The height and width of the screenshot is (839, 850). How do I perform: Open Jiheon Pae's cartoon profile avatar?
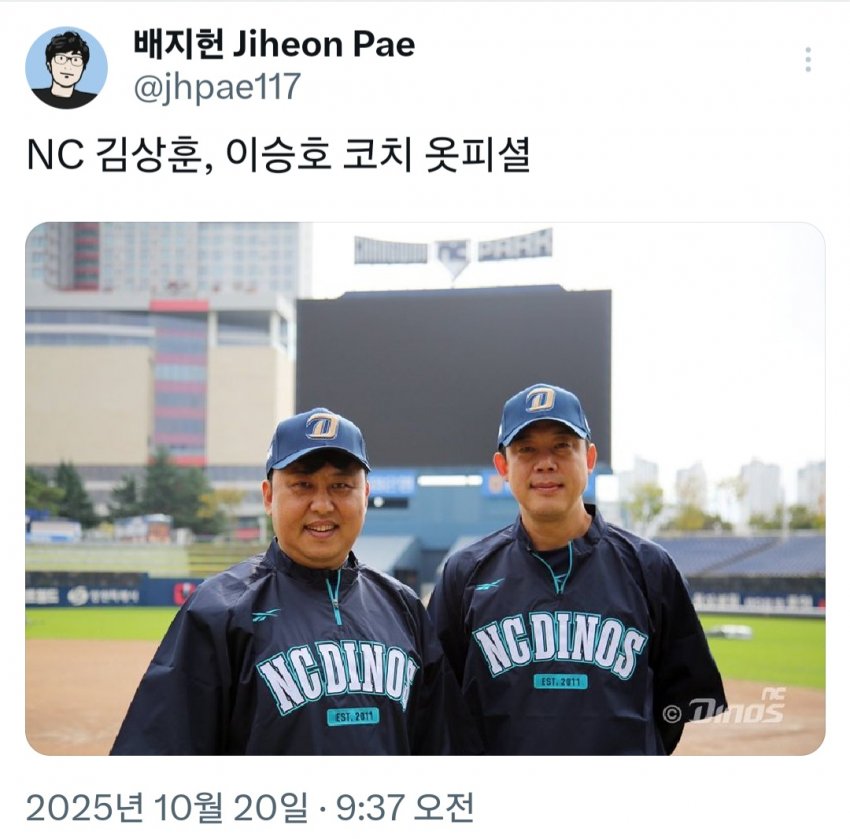point(66,67)
